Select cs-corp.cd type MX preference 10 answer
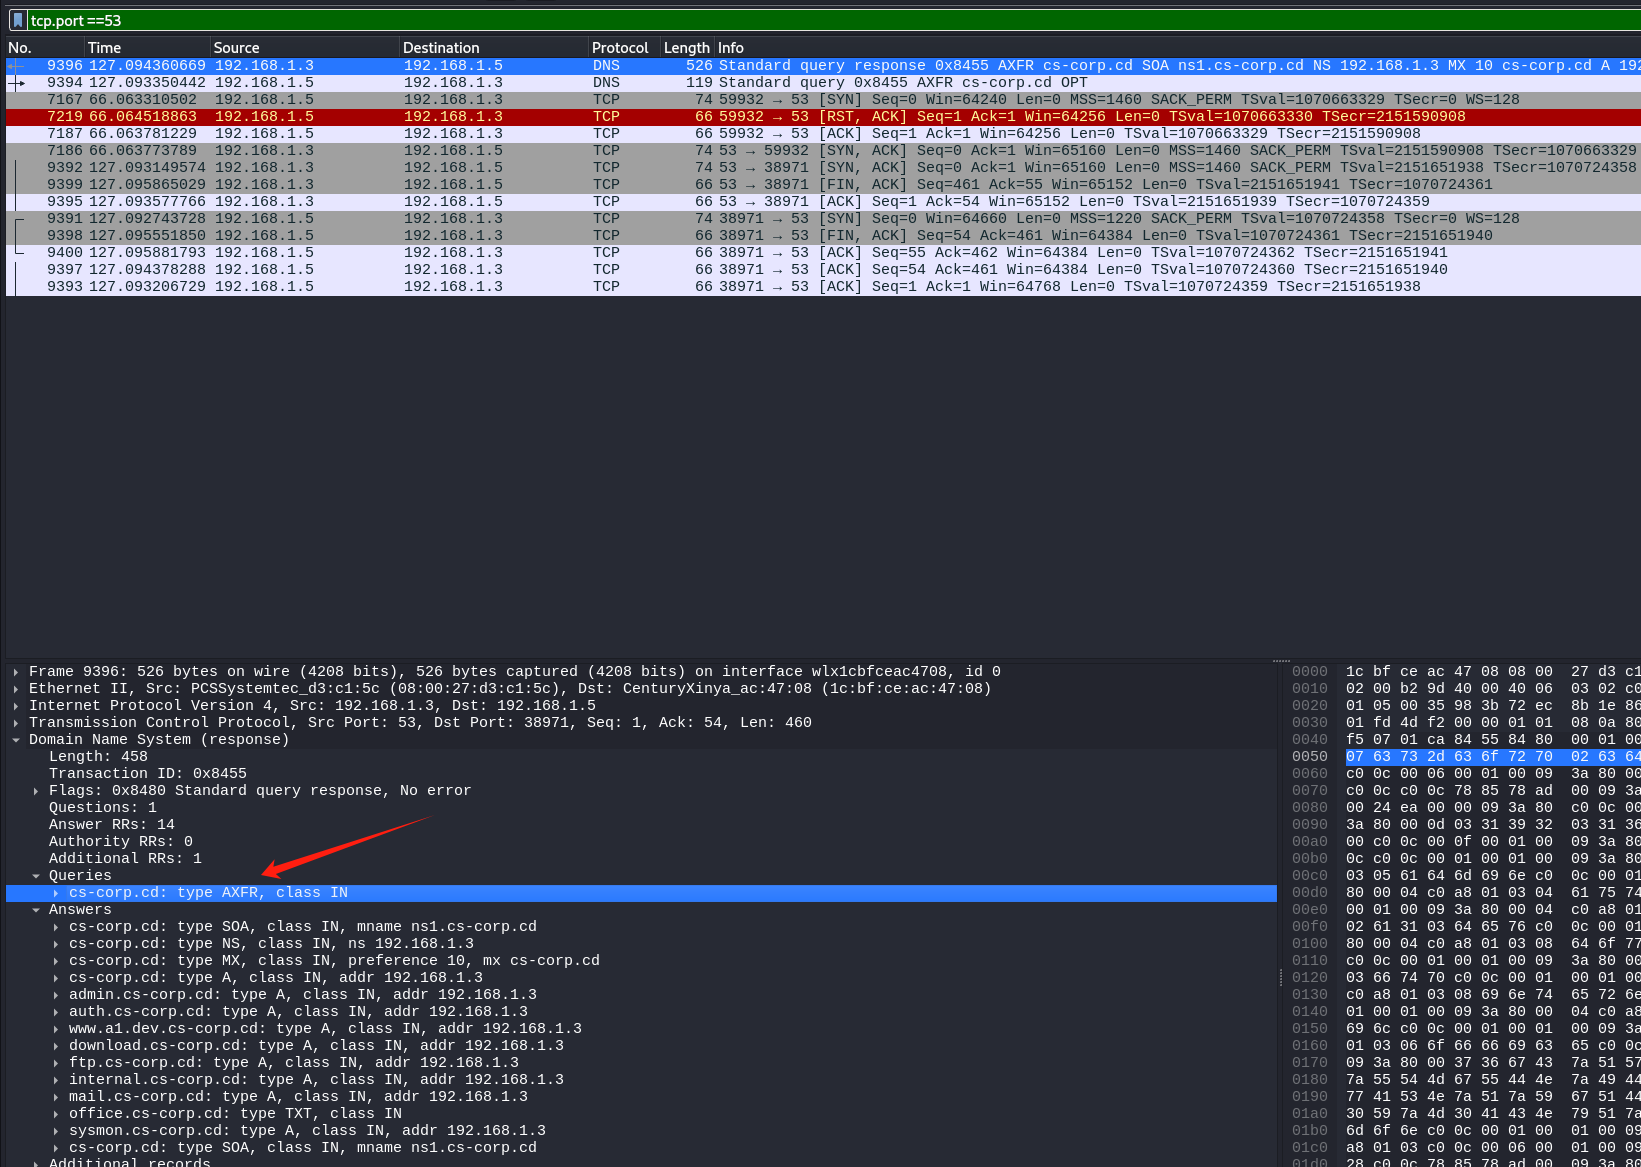The width and height of the screenshot is (1641, 1167). click(334, 961)
